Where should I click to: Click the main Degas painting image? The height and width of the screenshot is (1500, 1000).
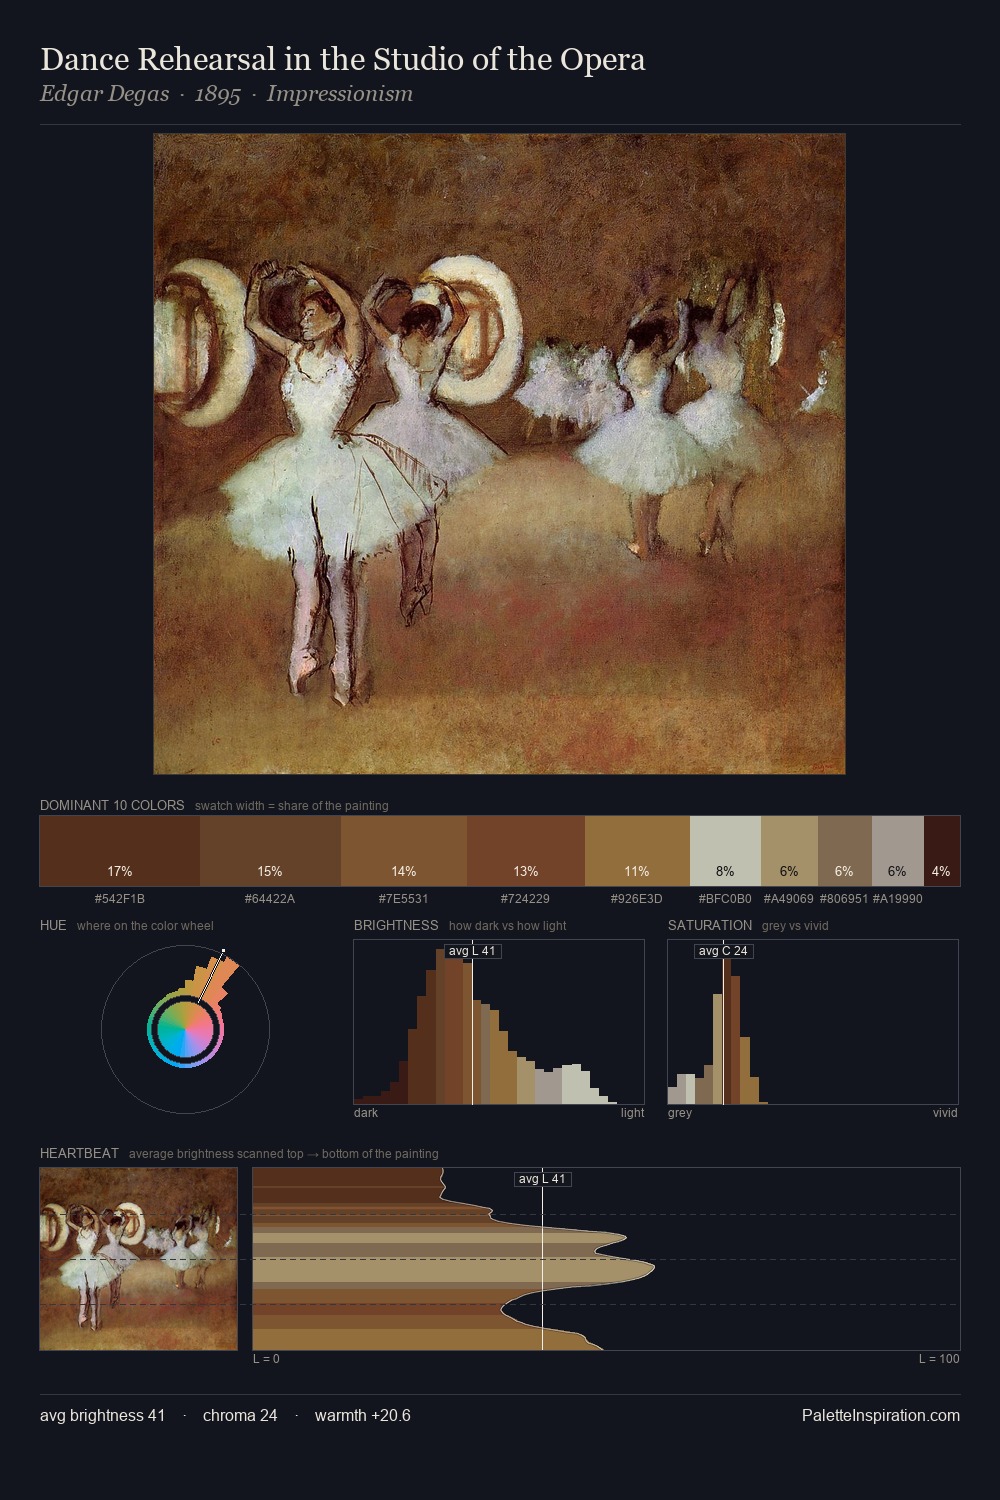[x=499, y=454]
